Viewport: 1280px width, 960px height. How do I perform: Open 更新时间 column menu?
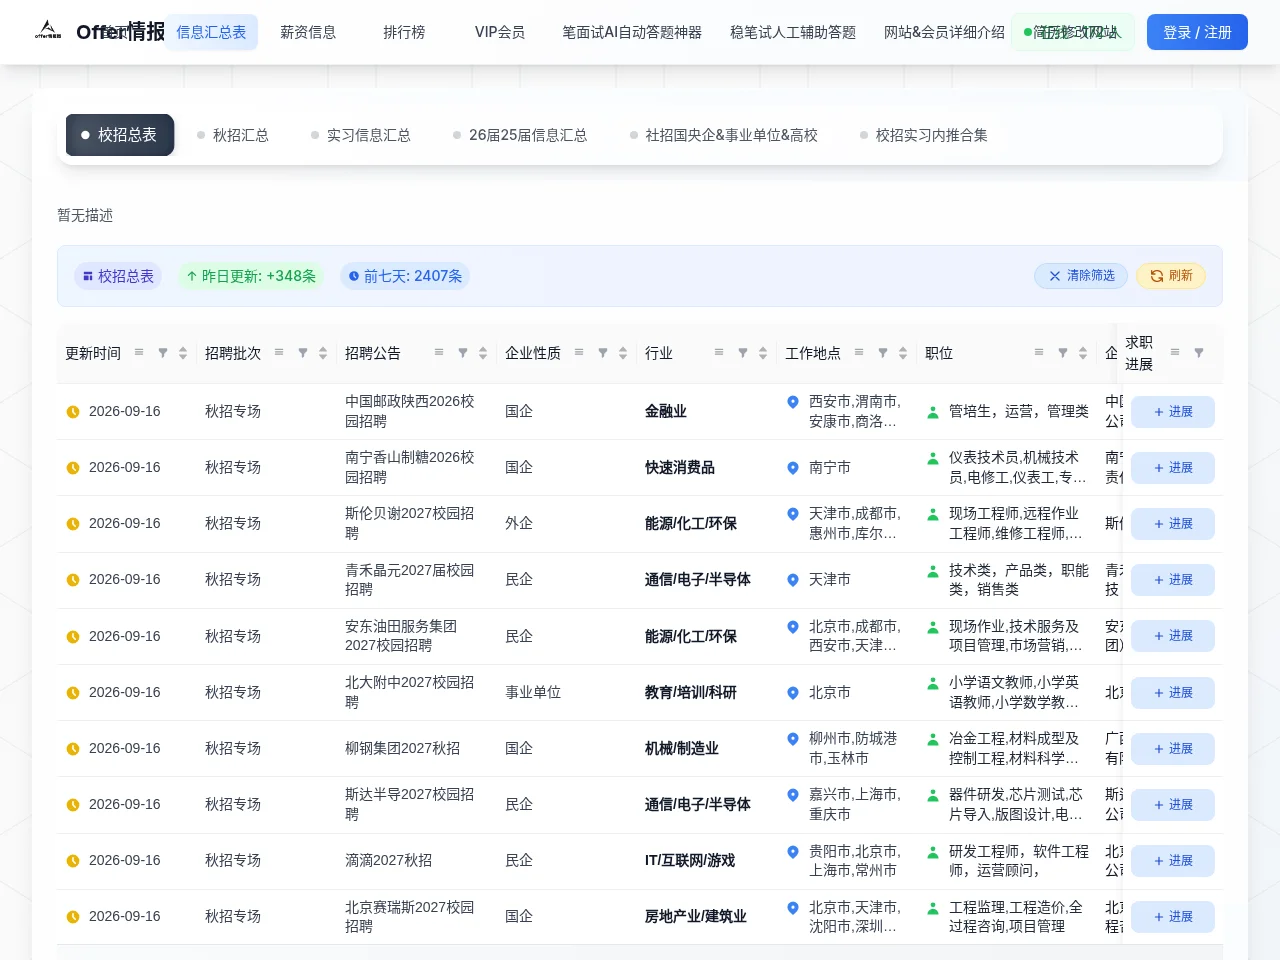coord(139,353)
